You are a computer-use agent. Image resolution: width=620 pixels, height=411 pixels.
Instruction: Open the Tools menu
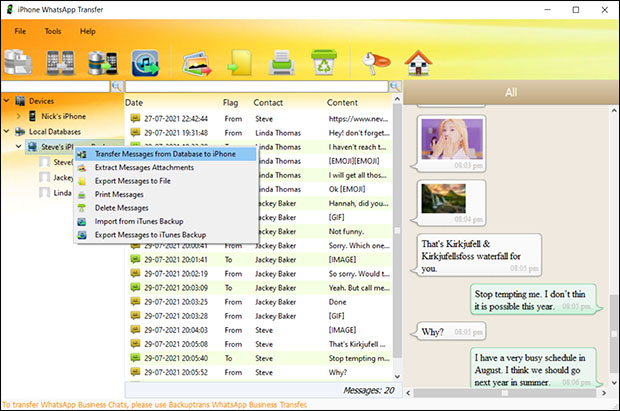click(x=53, y=31)
